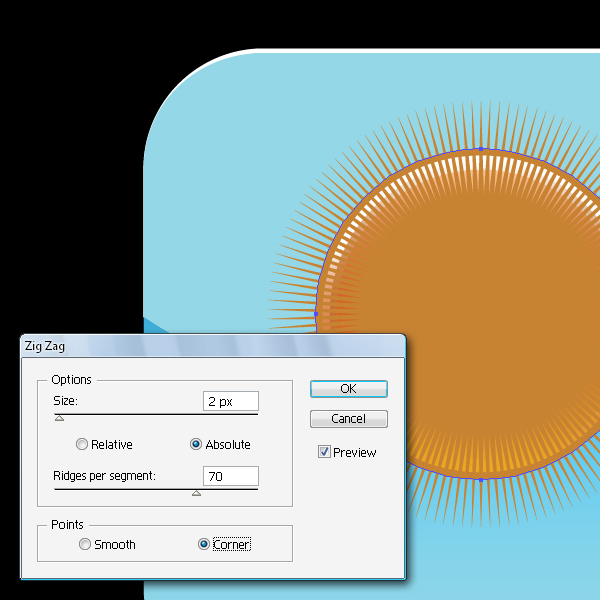Click the Zig Zag dialog title bar
This screenshot has height=600, width=600.
pos(213,346)
